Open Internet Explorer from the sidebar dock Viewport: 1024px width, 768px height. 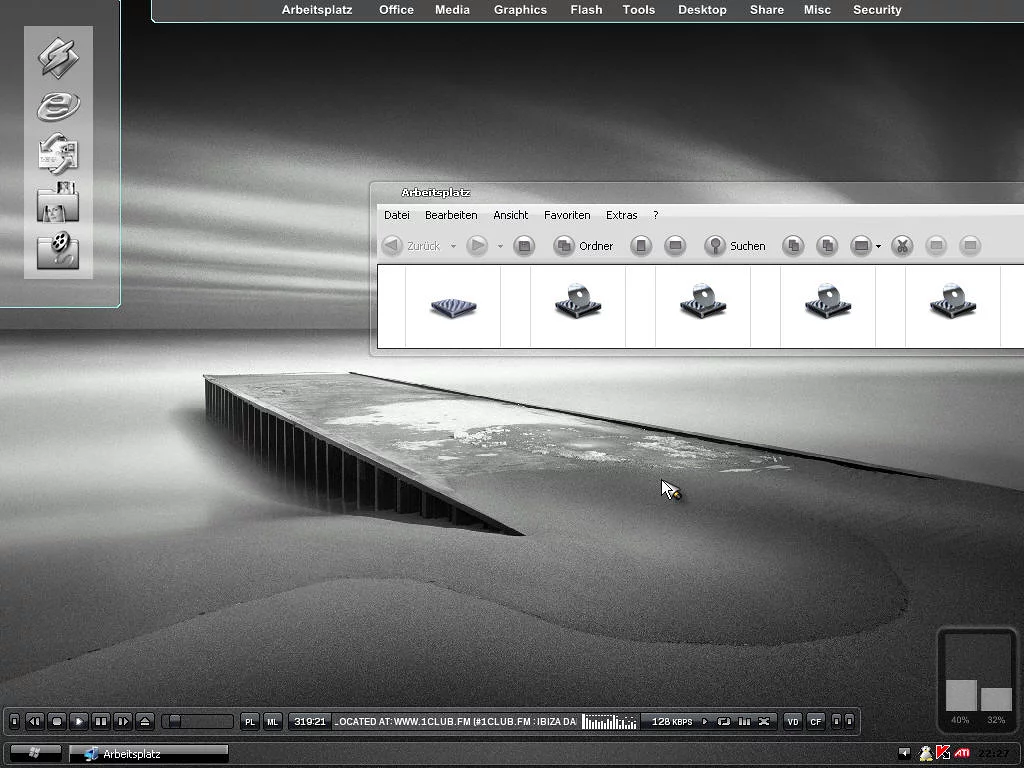58,105
